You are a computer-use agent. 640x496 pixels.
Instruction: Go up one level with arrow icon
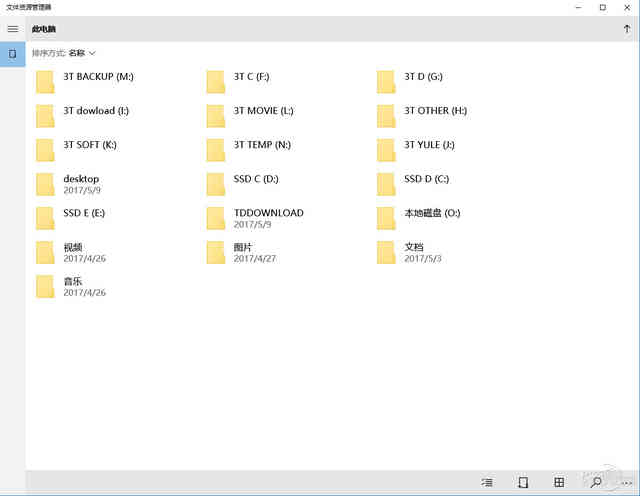click(x=627, y=29)
